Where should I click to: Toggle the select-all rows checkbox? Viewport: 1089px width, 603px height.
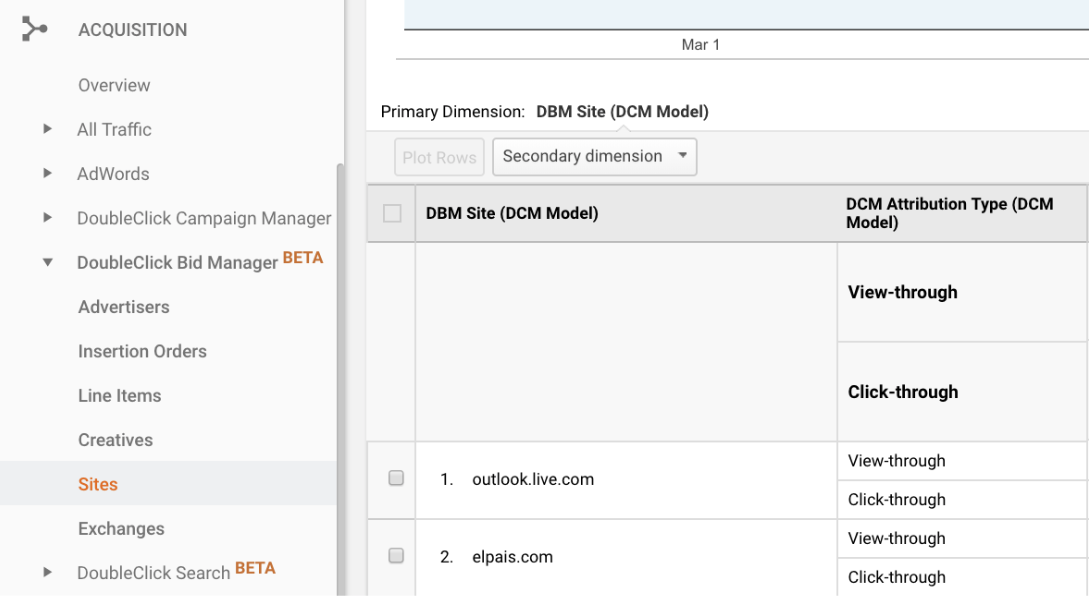392,213
